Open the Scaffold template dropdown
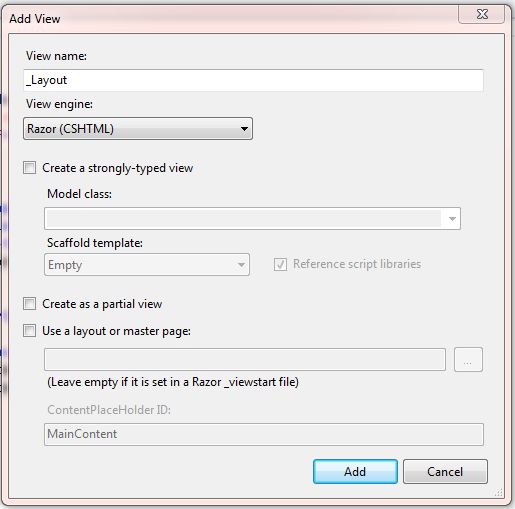 (x=147, y=265)
